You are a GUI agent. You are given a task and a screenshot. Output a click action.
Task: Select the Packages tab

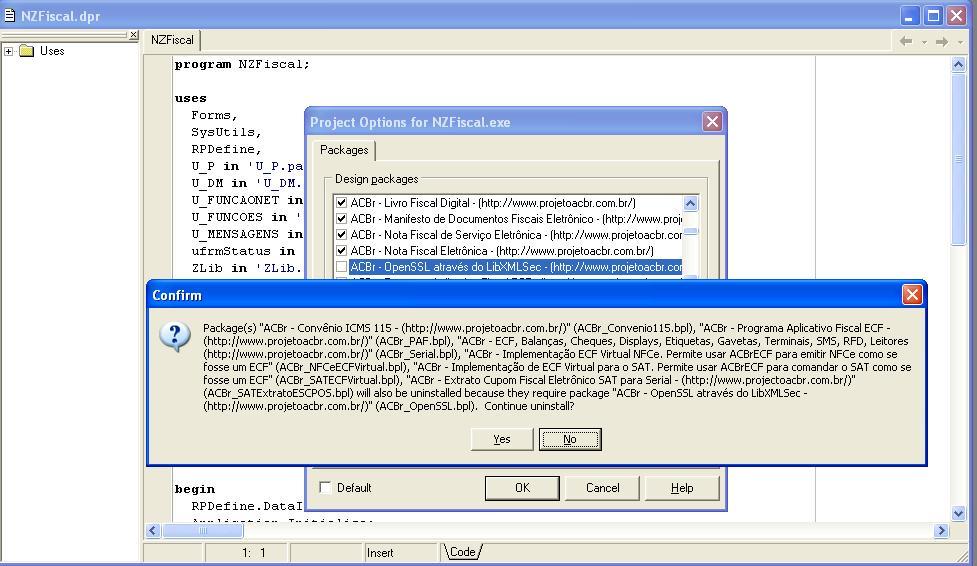(344, 150)
